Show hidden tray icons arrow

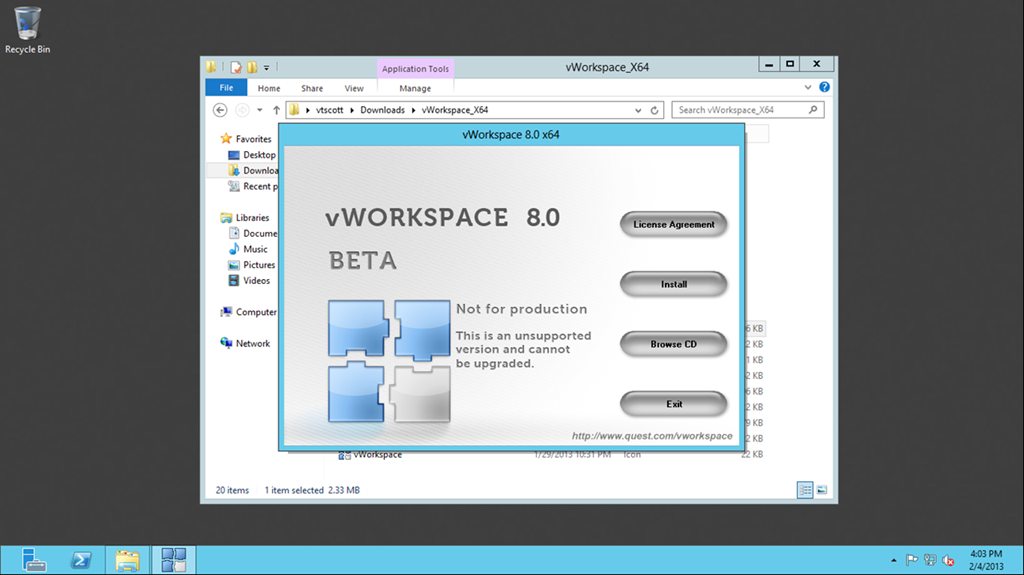click(893, 561)
